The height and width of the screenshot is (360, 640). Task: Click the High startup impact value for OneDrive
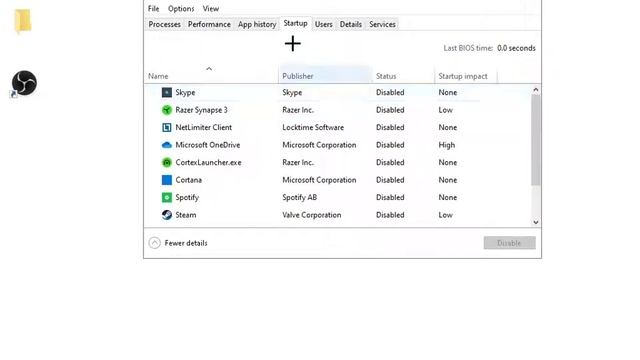coord(447,145)
